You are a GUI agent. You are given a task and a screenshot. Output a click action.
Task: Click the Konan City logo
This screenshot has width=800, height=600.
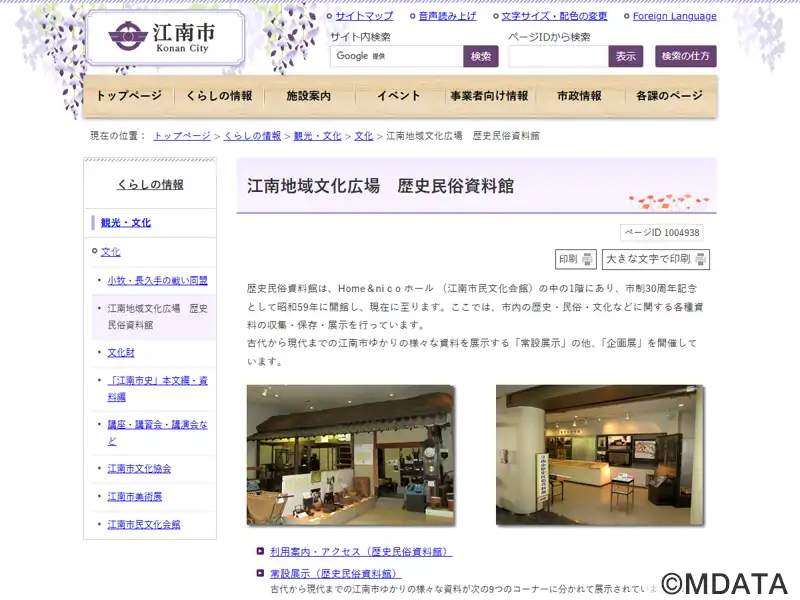tap(165, 37)
